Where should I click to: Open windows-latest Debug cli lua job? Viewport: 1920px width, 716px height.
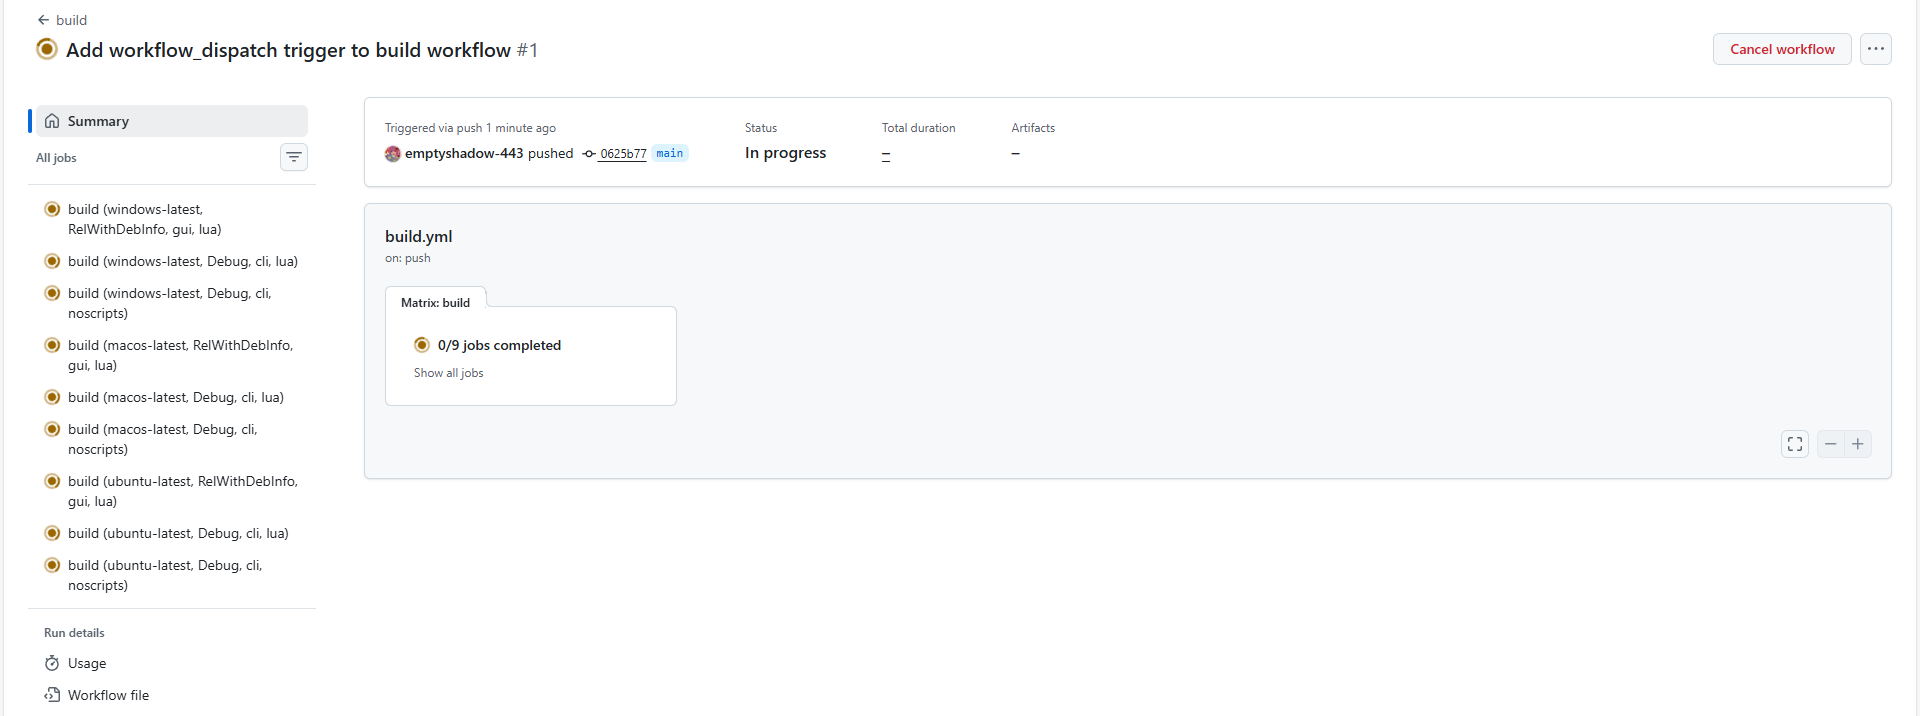(182, 261)
